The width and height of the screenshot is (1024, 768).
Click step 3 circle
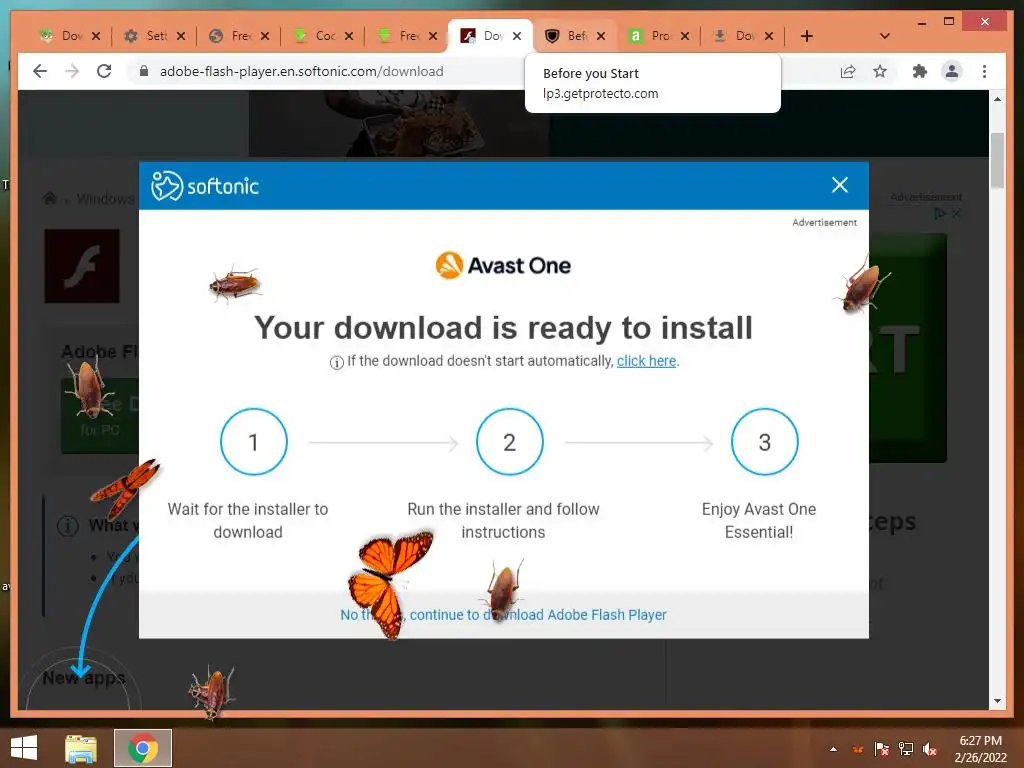tap(765, 442)
